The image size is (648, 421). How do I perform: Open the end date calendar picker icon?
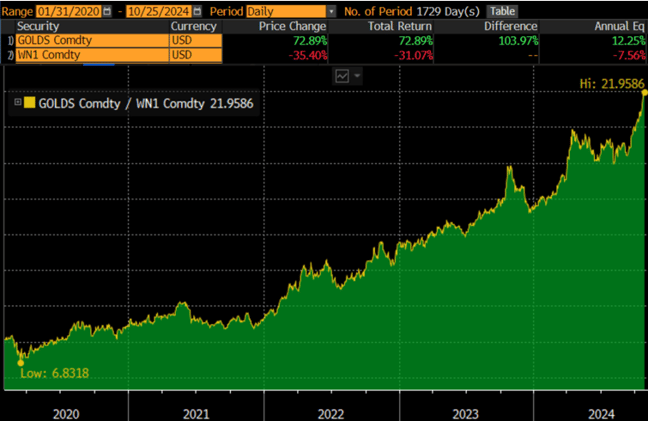click(198, 11)
